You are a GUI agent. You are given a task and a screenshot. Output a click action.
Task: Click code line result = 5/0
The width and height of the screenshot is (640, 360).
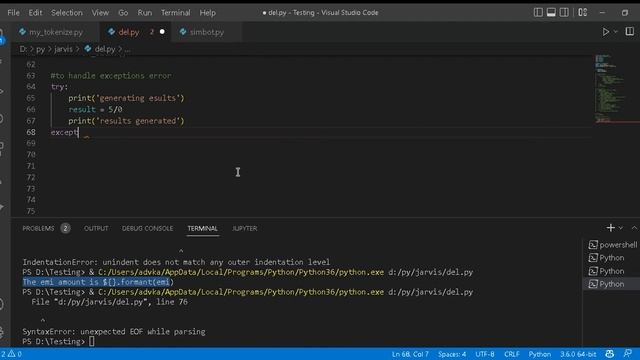pos(95,109)
